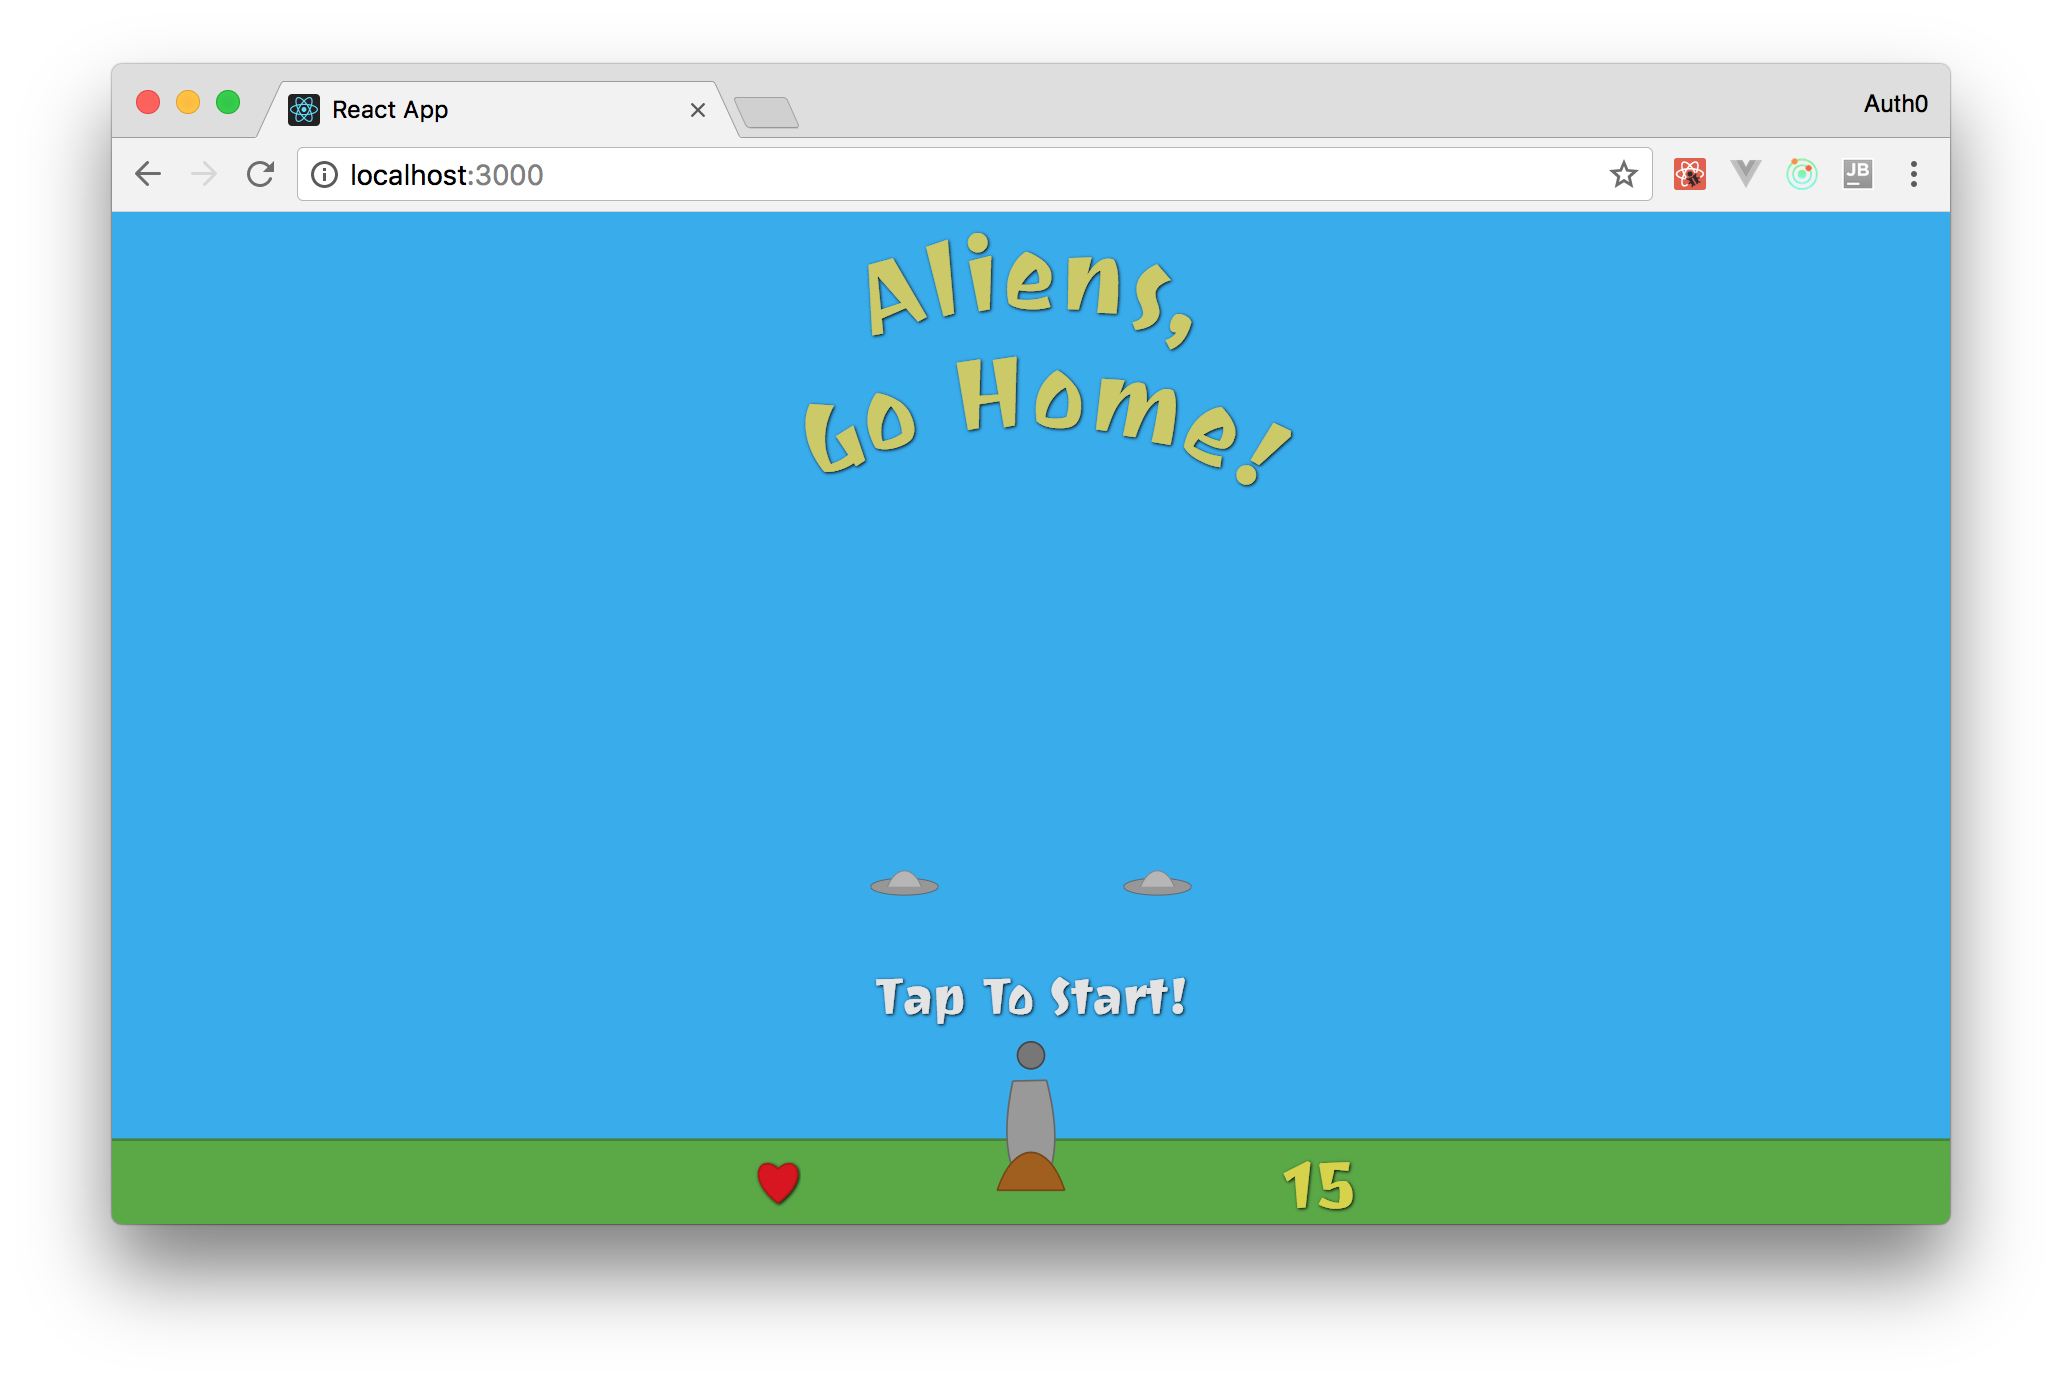The width and height of the screenshot is (2062, 1384).
Task: Click the right UFO flying in the sky
Action: coord(1157,884)
